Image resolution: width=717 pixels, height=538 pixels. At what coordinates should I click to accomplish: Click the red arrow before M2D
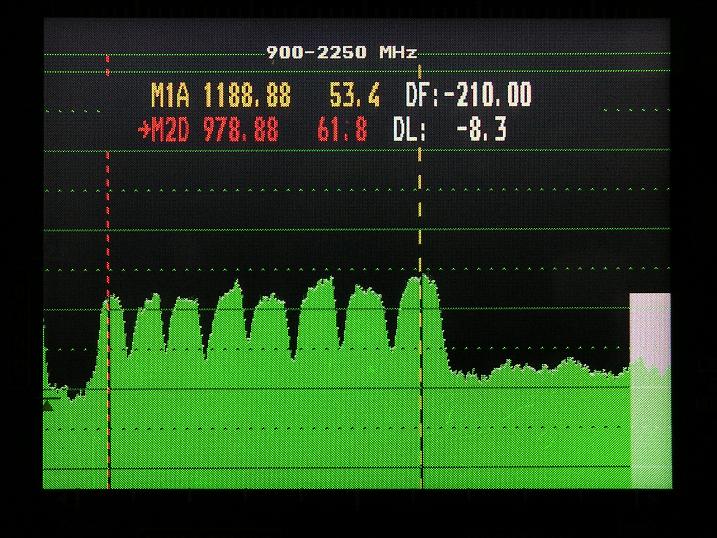click(143, 130)
